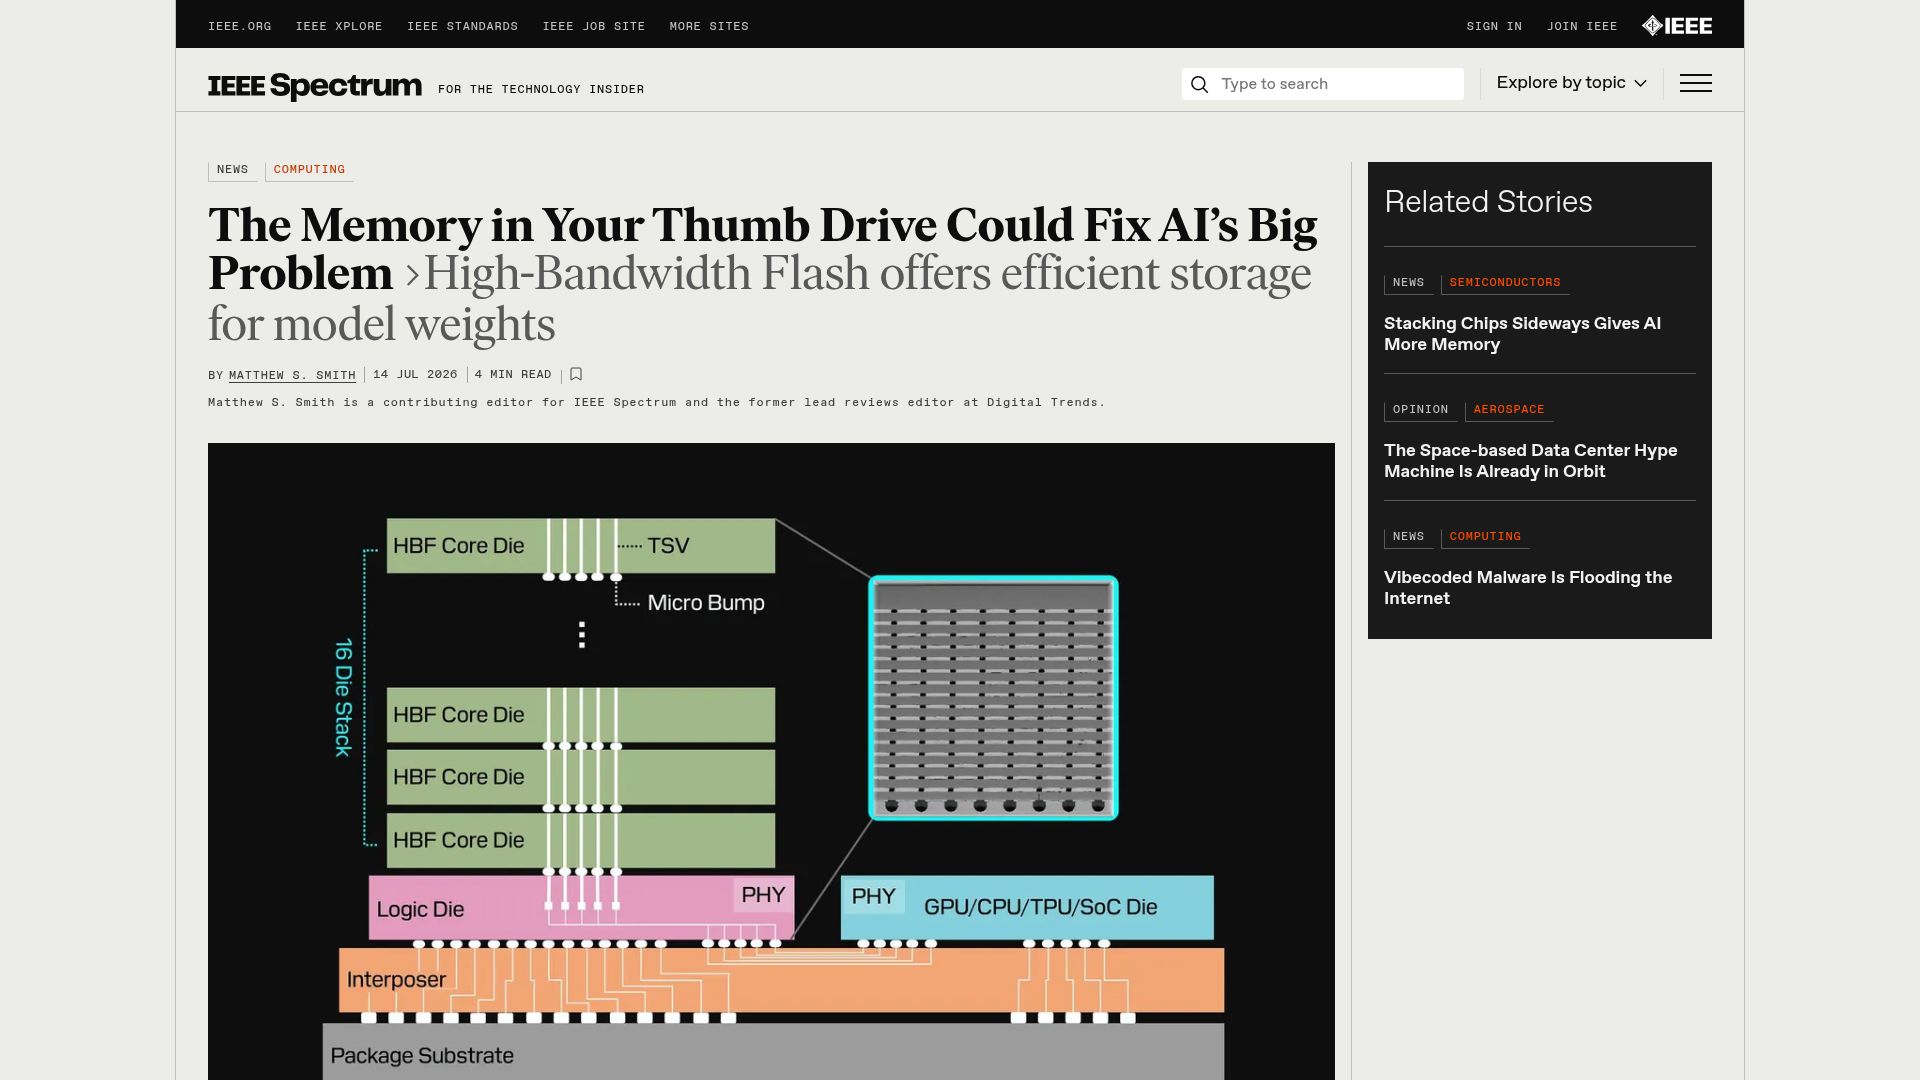The height and width of the screenshot is (1080, 1920).
Task: Select the NEWS tag above the headline
Action: tap(232, 170)
